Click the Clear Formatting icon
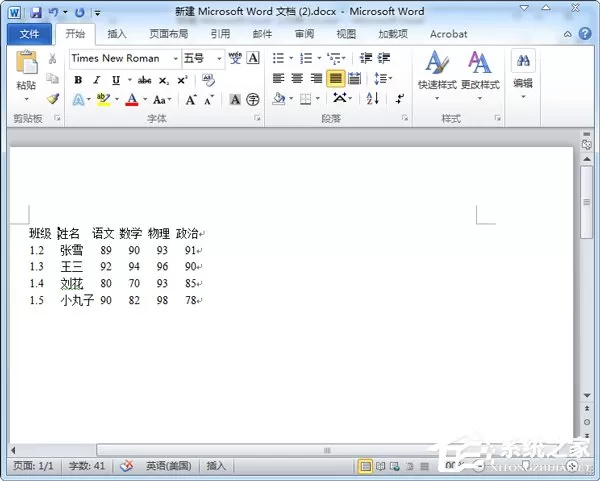 tap(208, 80)
